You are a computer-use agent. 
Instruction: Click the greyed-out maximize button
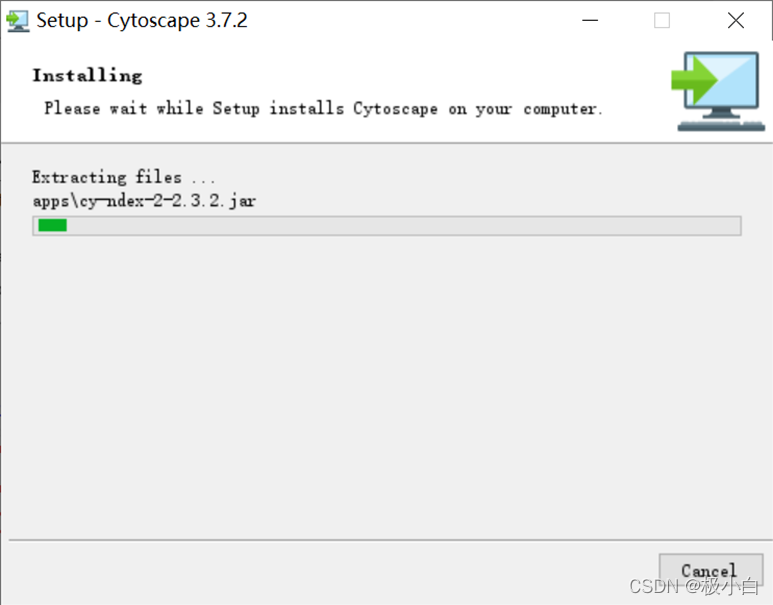click(x=662, y=21)
